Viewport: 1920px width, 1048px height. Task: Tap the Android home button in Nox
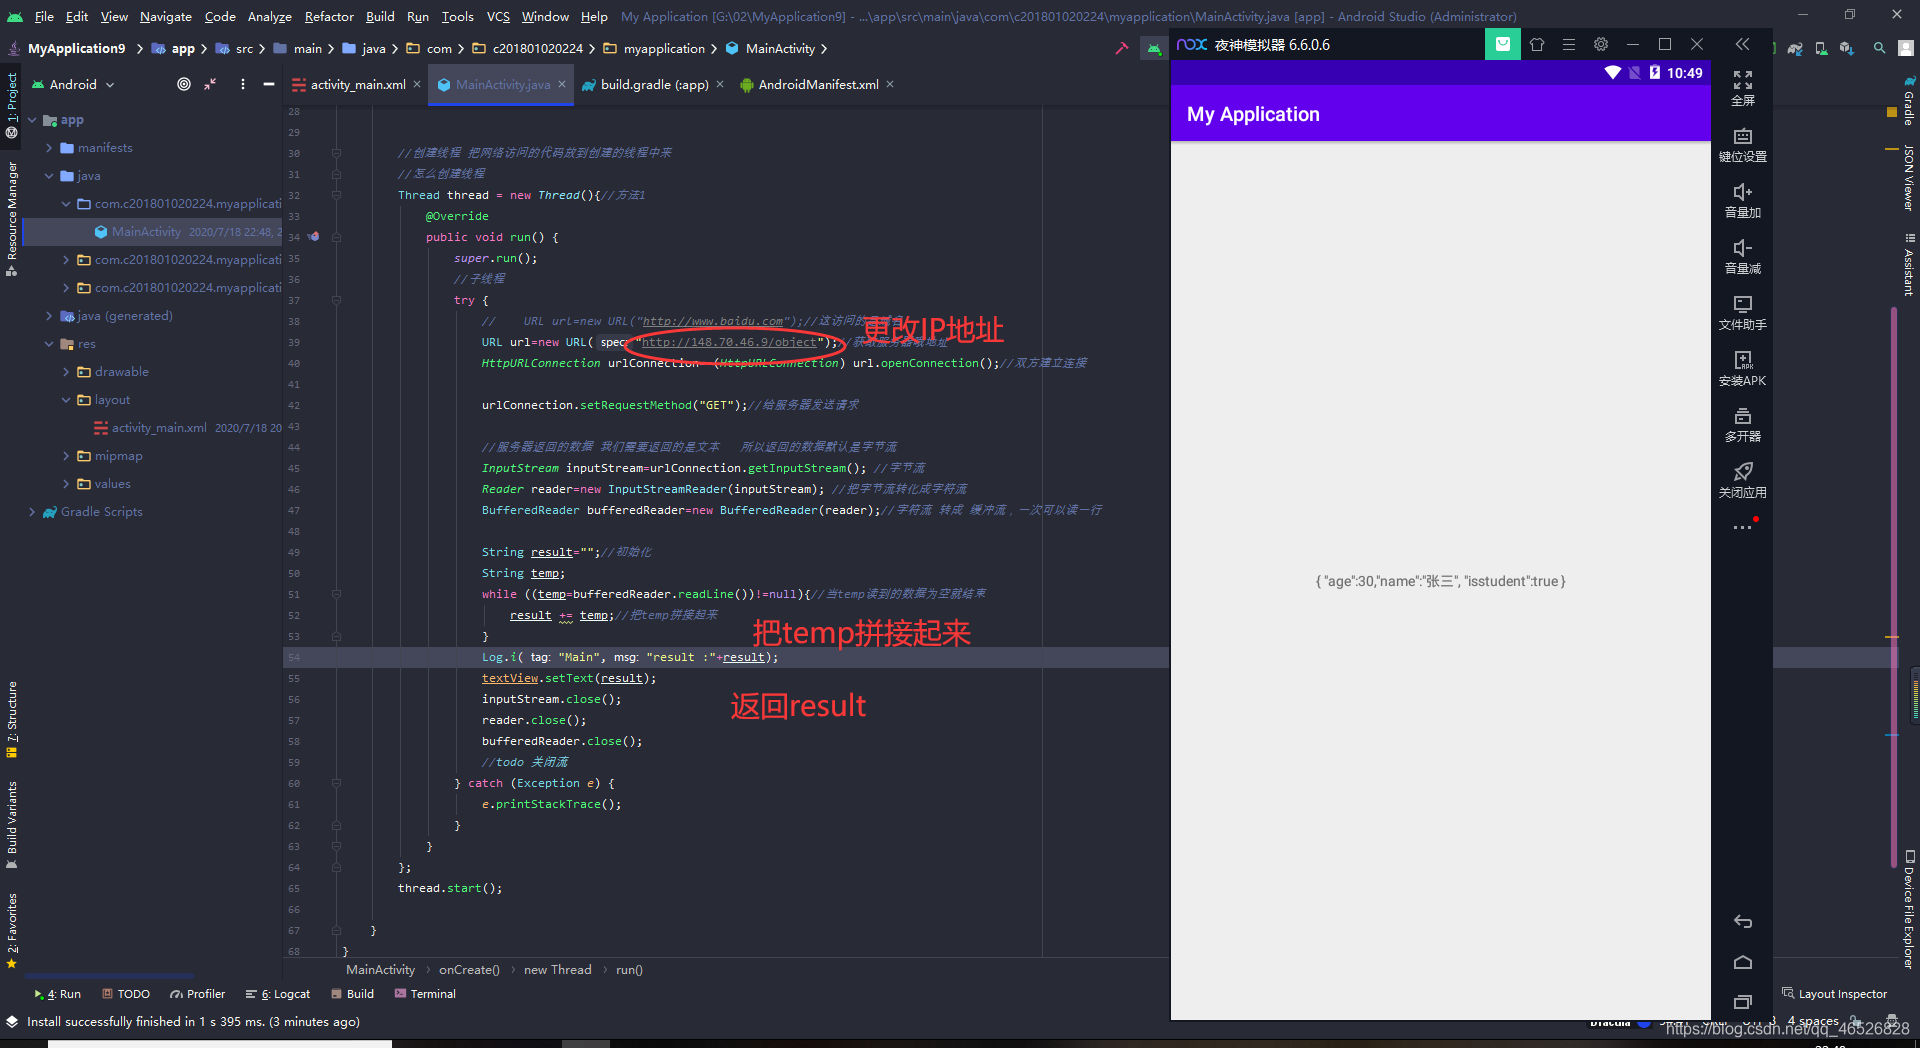tap(1743, 962)
